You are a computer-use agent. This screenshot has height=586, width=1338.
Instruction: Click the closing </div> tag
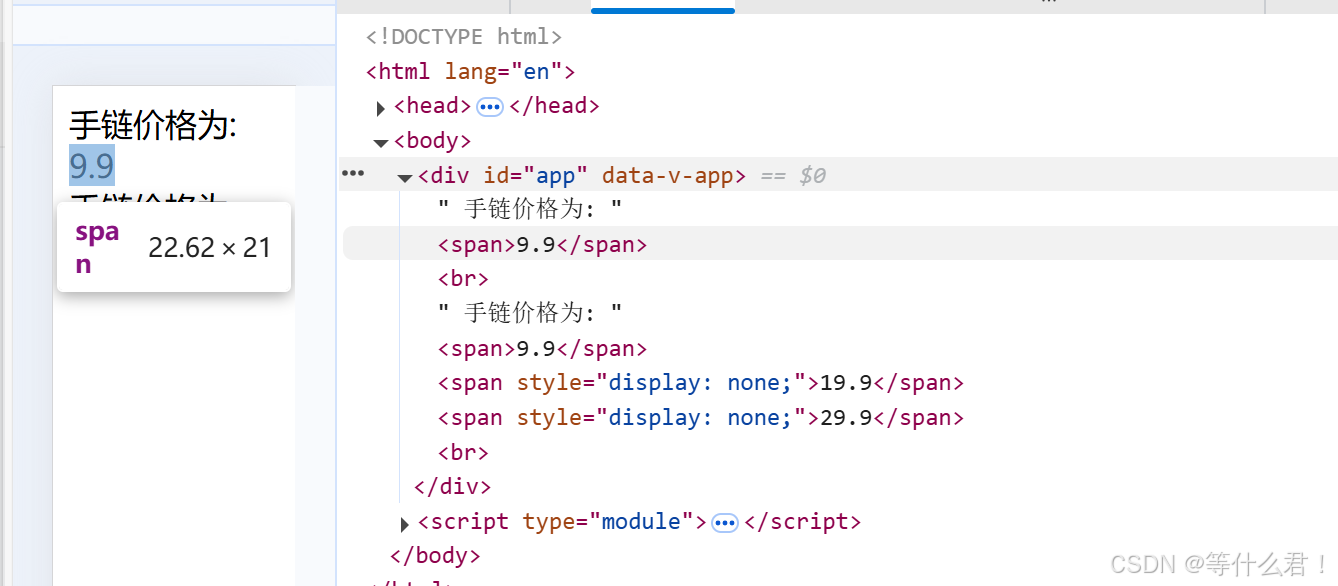coord(453,487)
